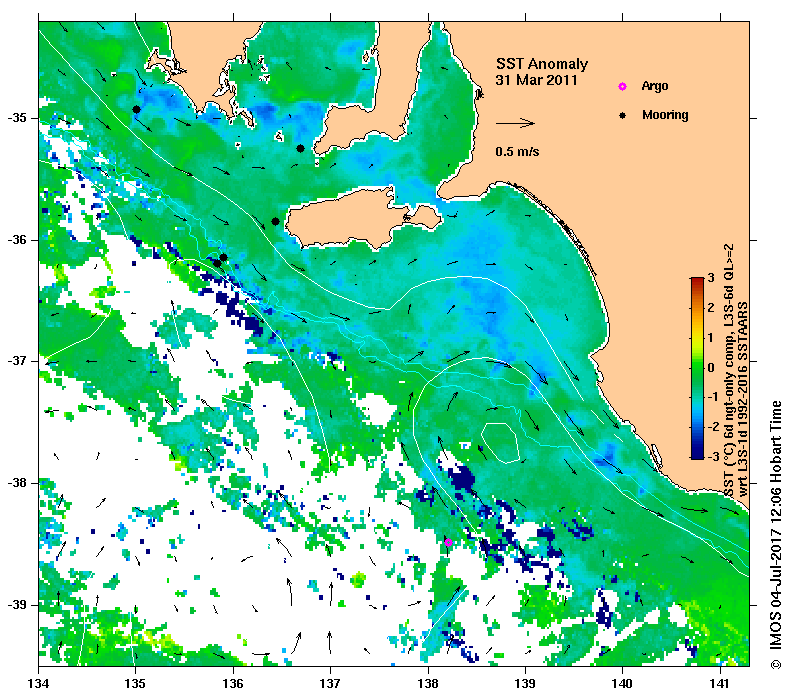This screenshot has width=791, height=700.
Task: Click the longitude label '137'
Action: coord(331,684)
